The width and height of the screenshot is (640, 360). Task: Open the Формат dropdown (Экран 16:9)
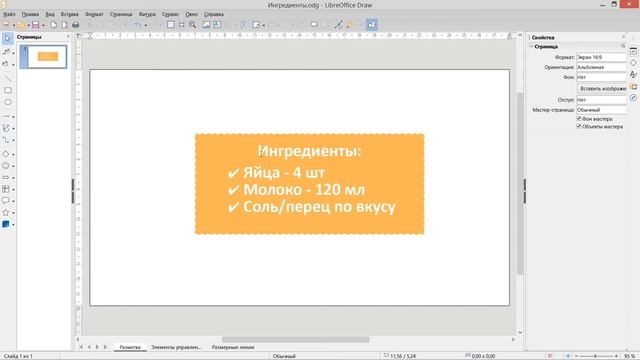point(601,57)
